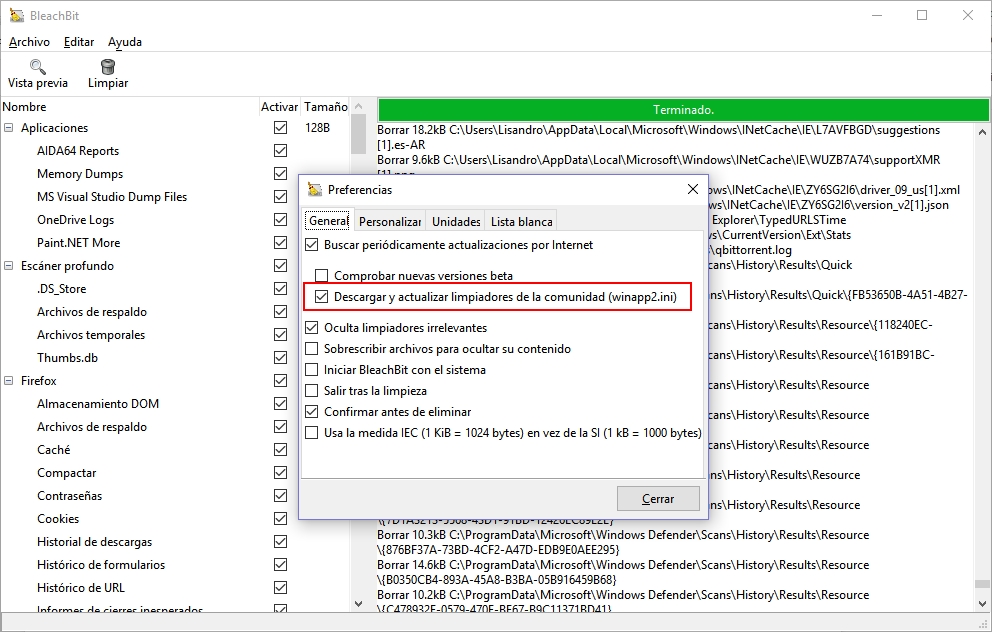992x632 pixels.
Task: Uncheck the Aplicaciones Activar checkbox
Action: [x=280, y=128]
